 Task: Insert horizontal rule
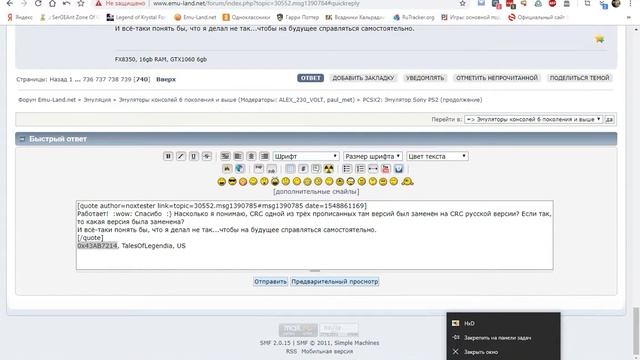(373, 169)
